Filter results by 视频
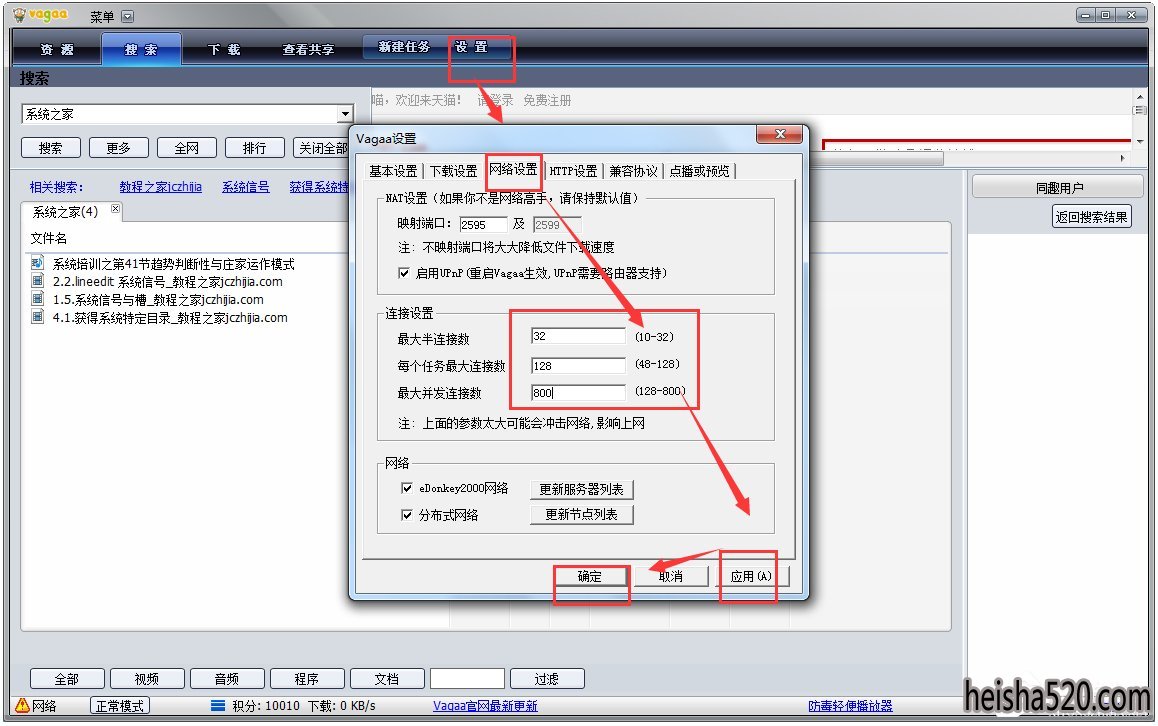 click(x=146, y=679)
